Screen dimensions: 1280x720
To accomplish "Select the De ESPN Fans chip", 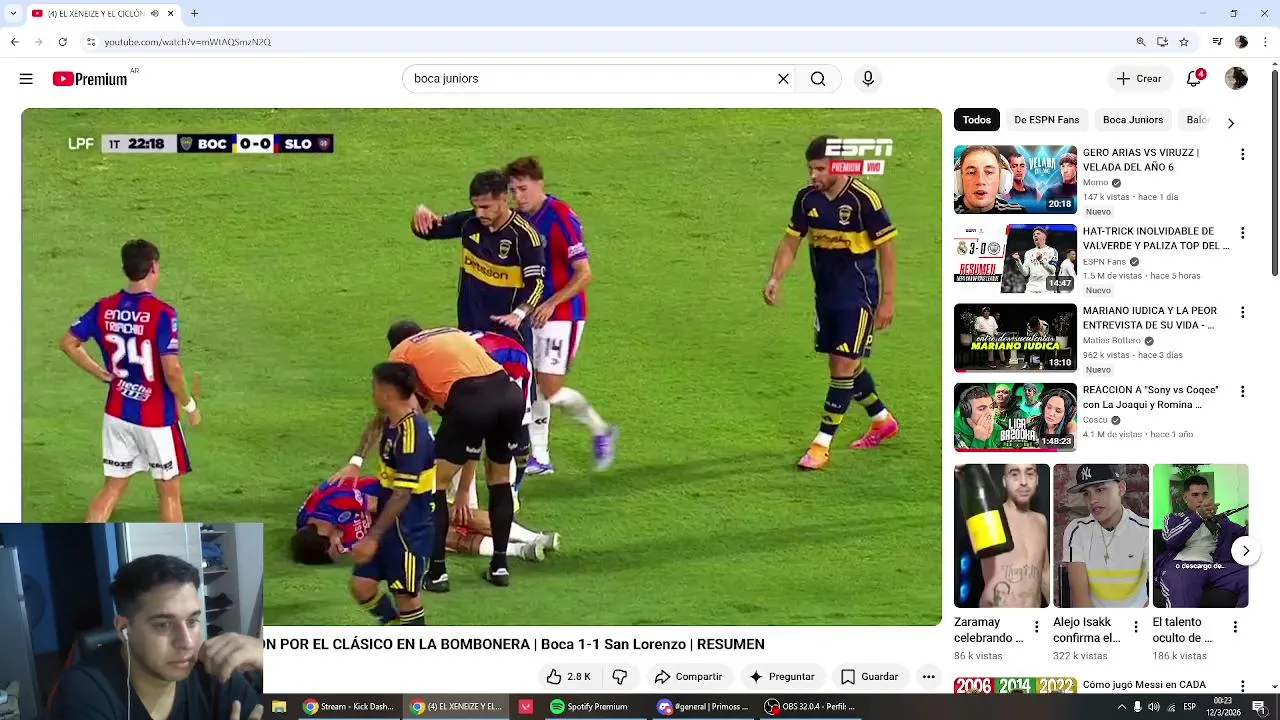I will (x=1046, y=120).
